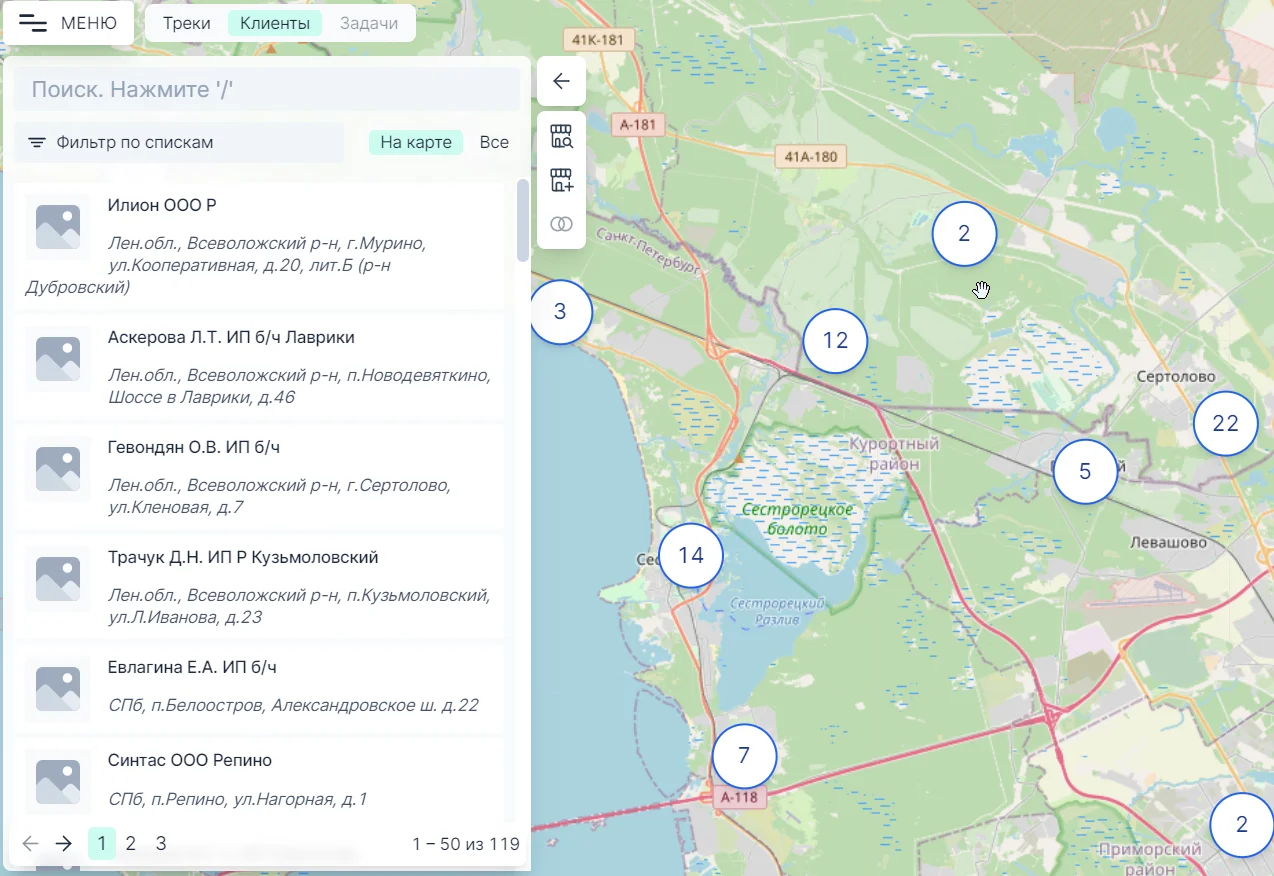
Task: Click the client list vertical scrollbar
Action: (522, 220)
